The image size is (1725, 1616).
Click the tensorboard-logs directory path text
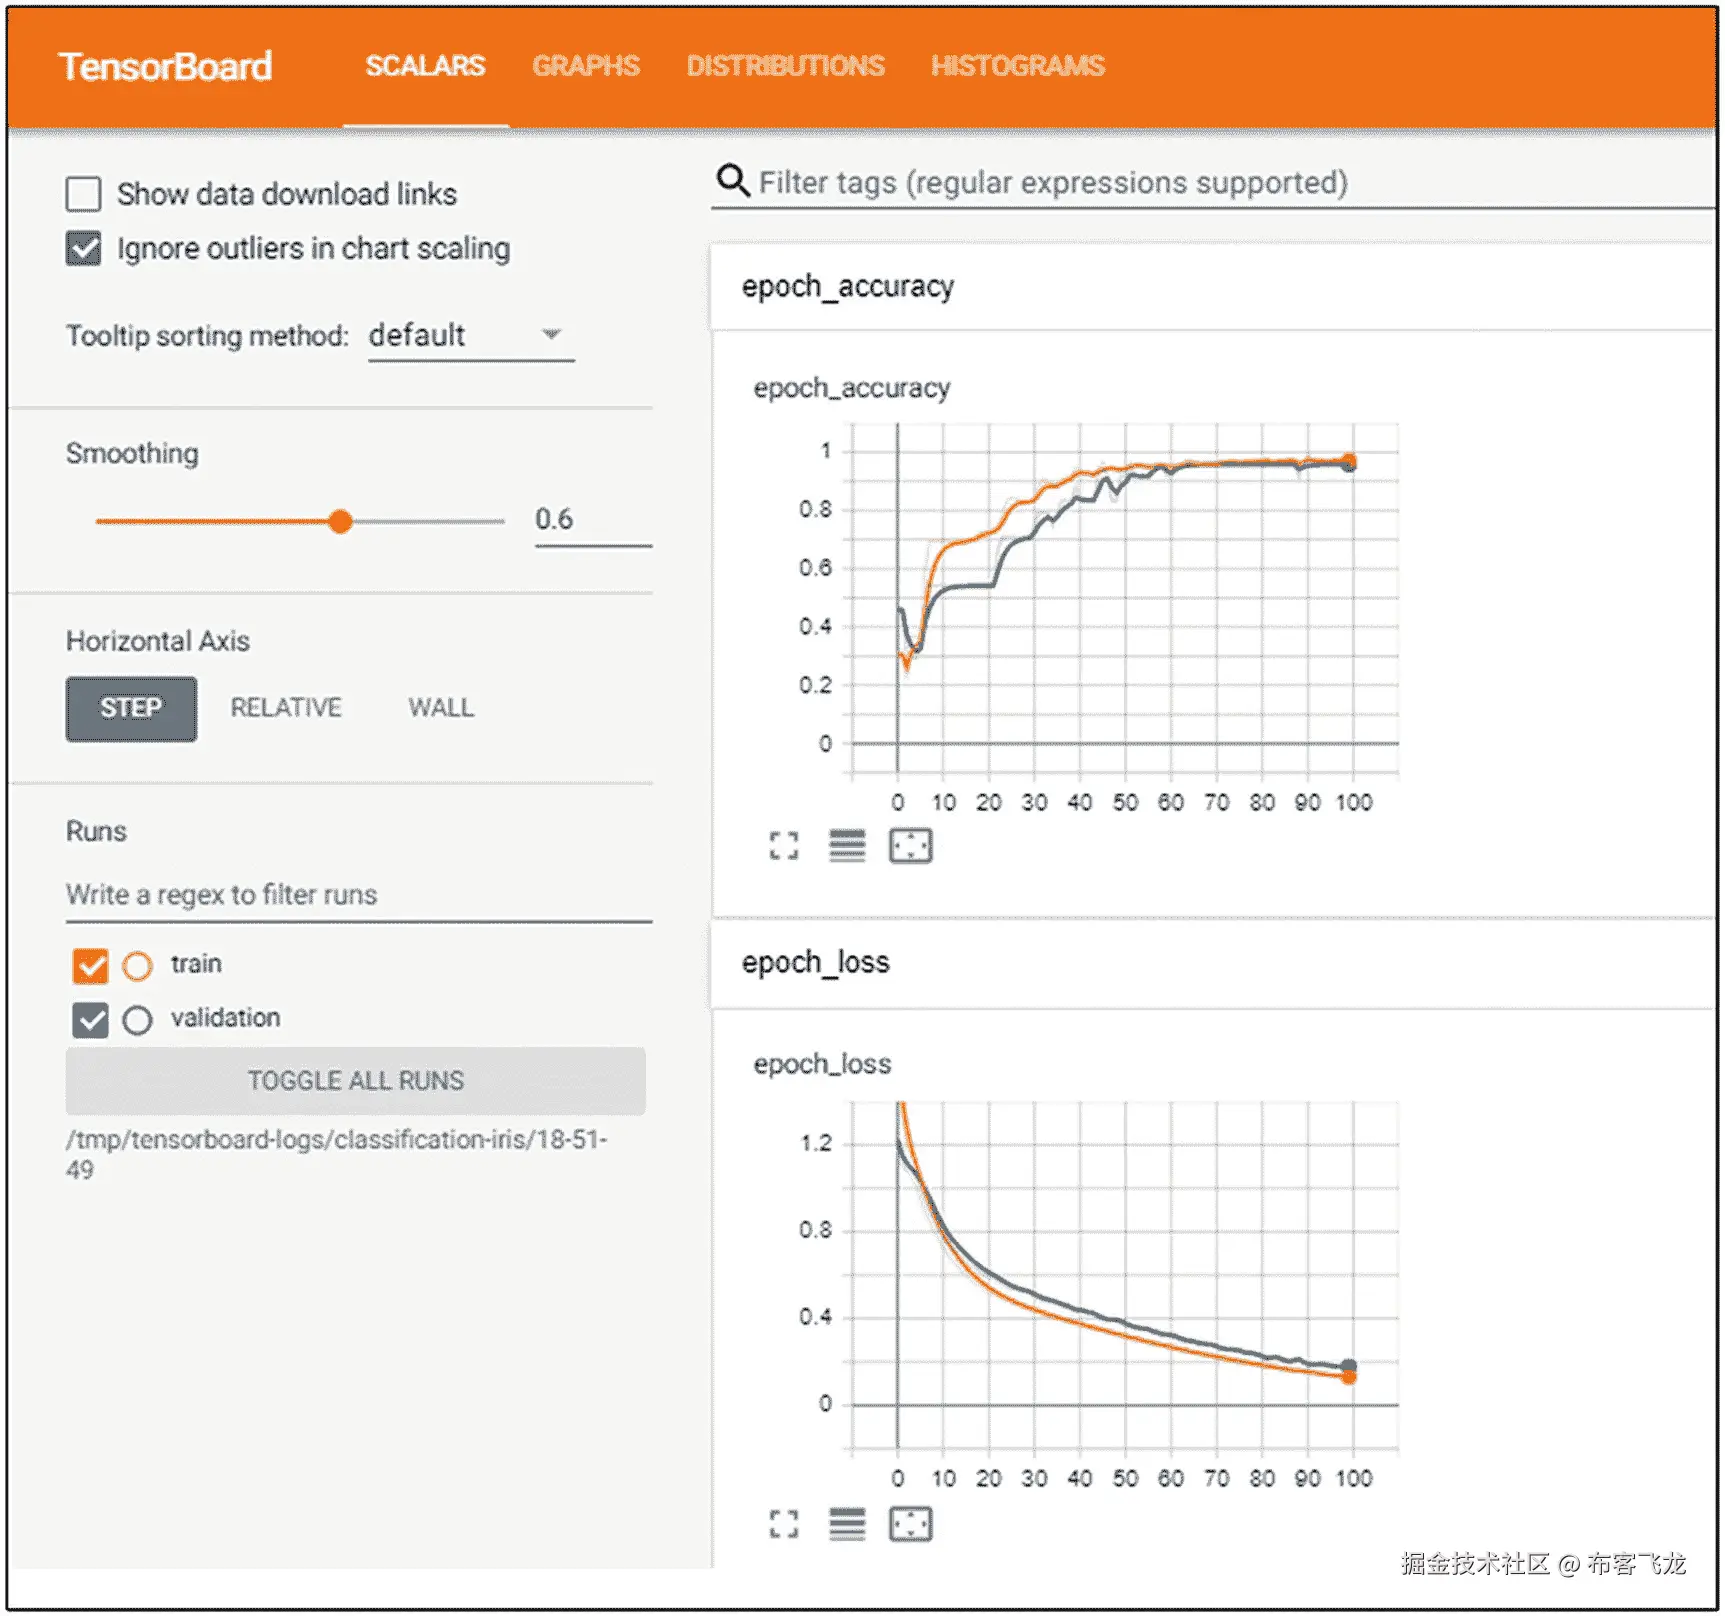[336, 1154]
